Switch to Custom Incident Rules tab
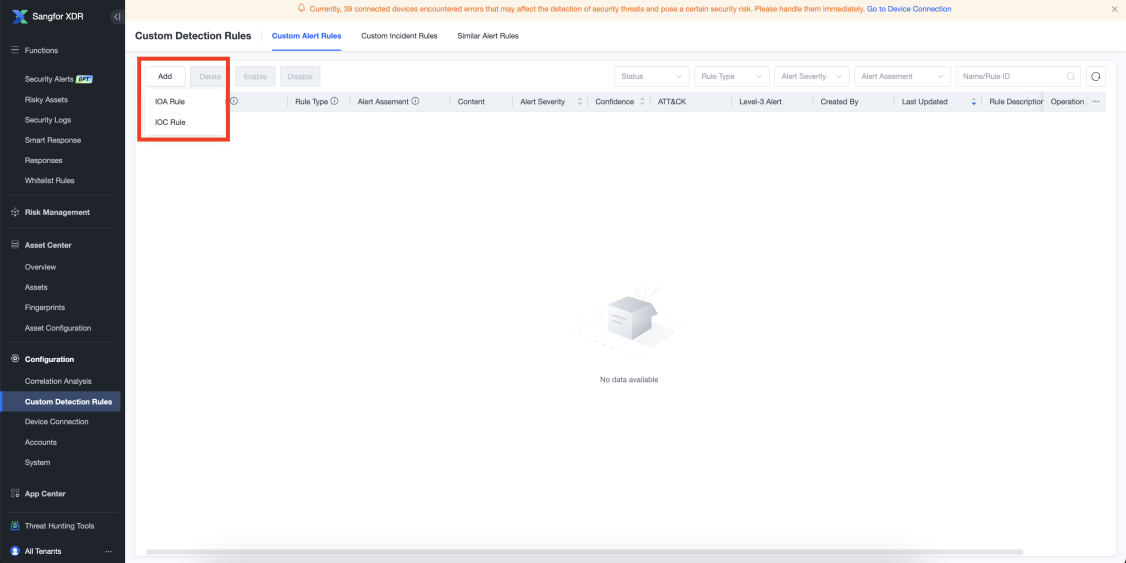The width and height of the screenshot is (1126, 563). 399,36
